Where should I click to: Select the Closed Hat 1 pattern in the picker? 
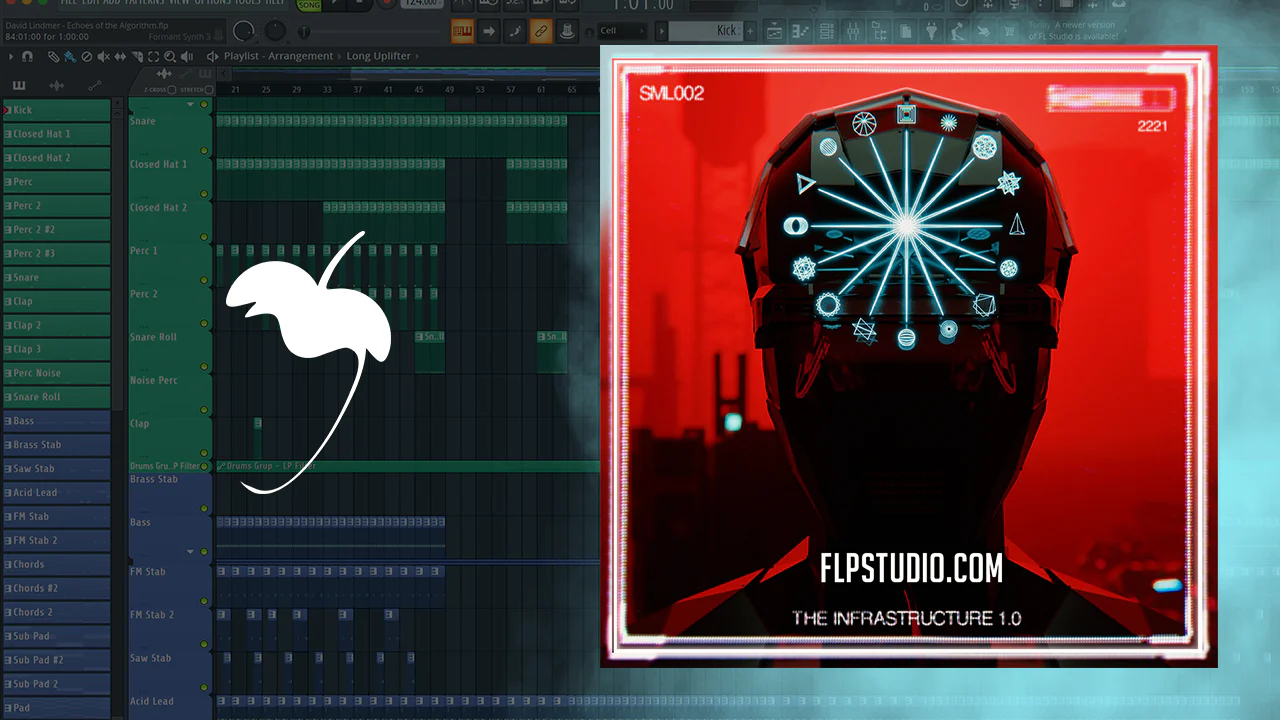tap(56, 134)
